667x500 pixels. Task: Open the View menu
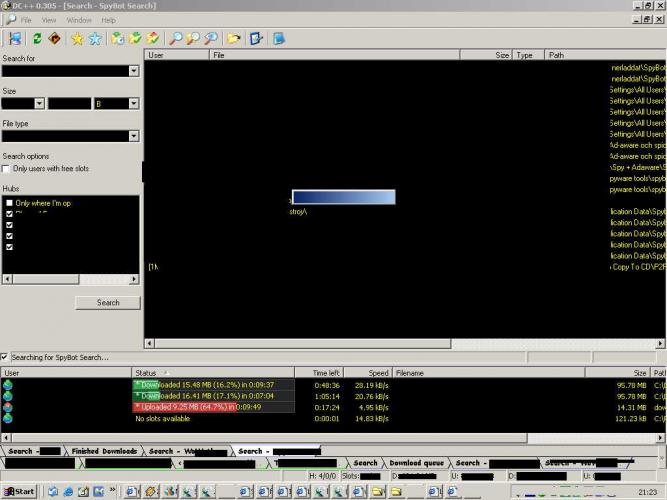tap(48, 20)
